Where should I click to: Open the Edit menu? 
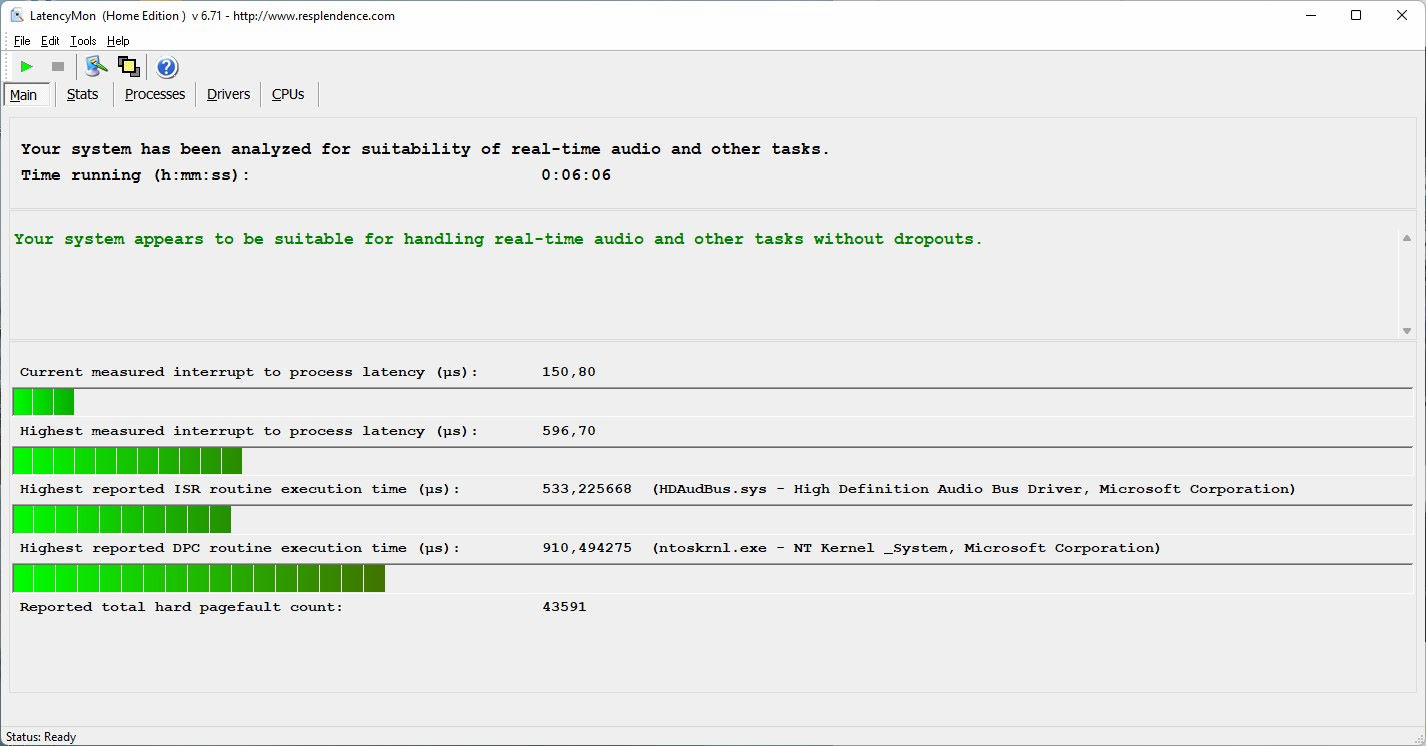[x=50, y=41]
